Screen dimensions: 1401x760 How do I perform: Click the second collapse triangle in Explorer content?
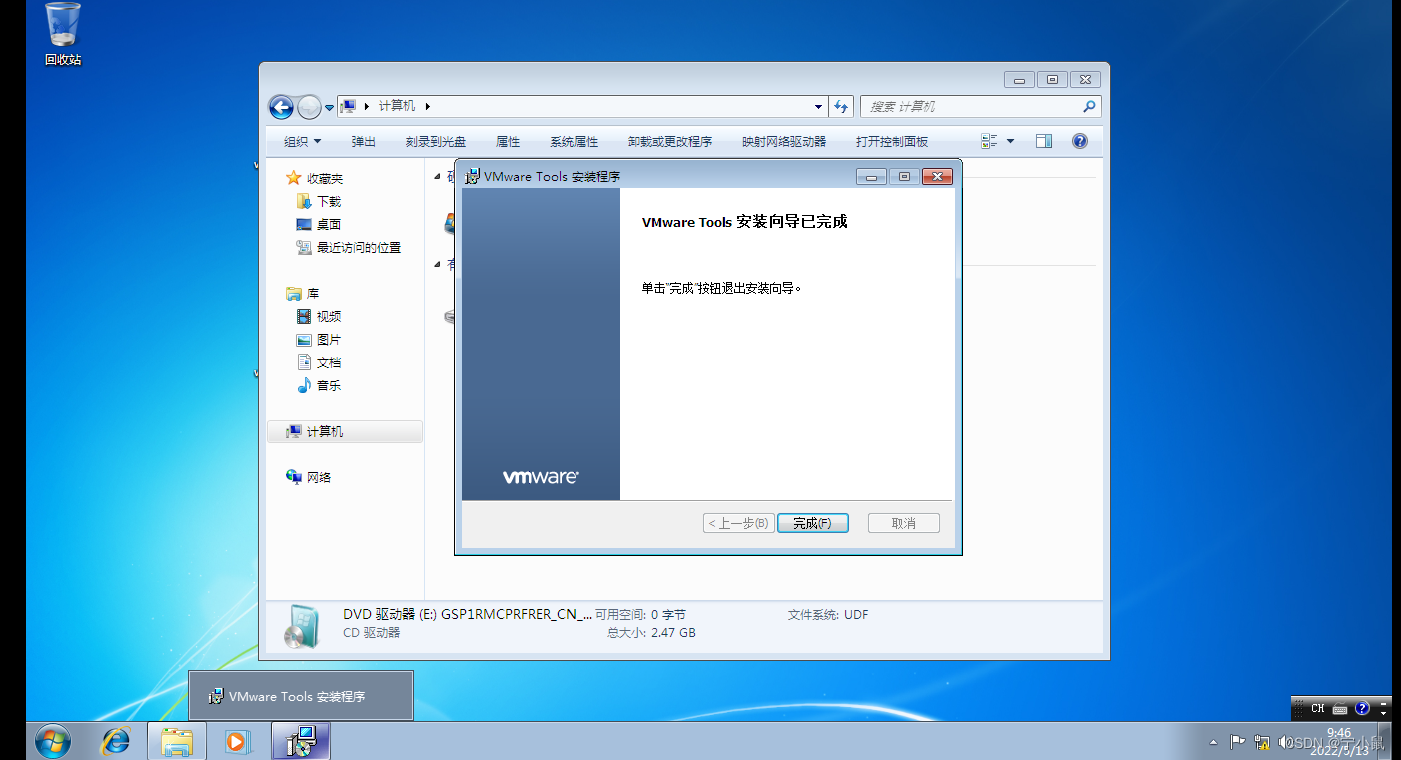point(437,265)
